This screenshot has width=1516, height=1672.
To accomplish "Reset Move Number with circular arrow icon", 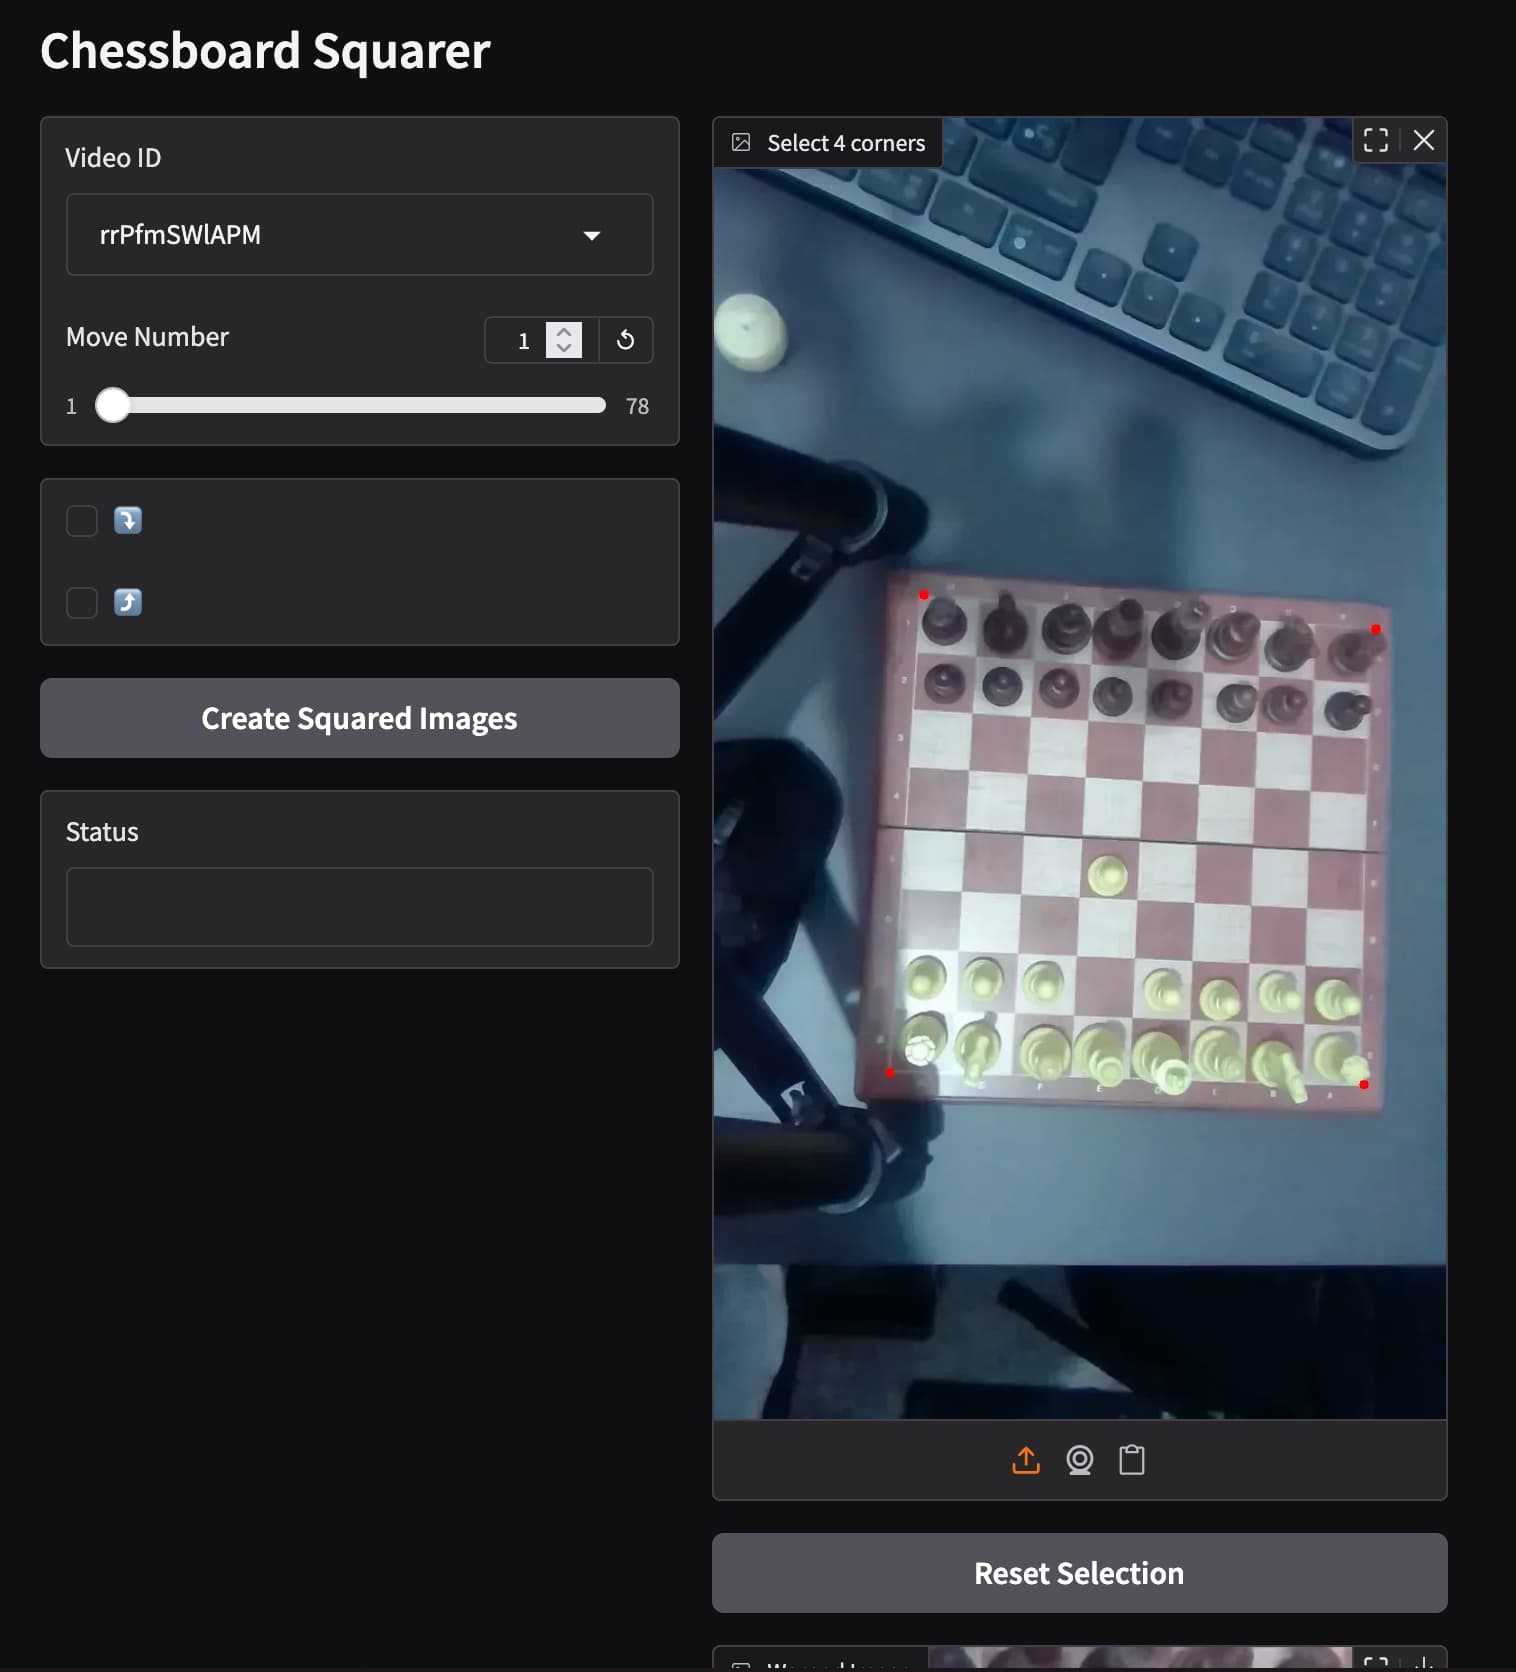I will (625, 340).
